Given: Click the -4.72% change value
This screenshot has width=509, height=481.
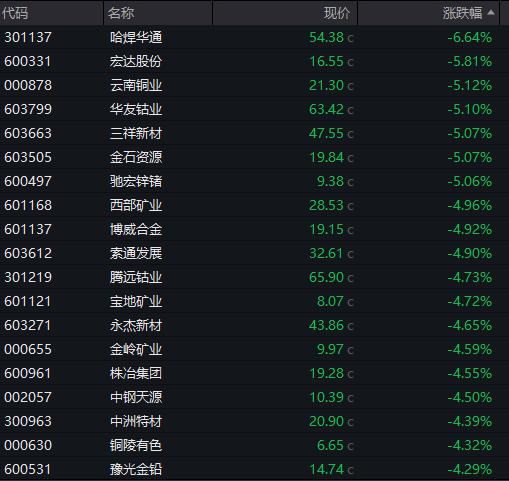Looking at the screenshot, I should pos(469,301).
